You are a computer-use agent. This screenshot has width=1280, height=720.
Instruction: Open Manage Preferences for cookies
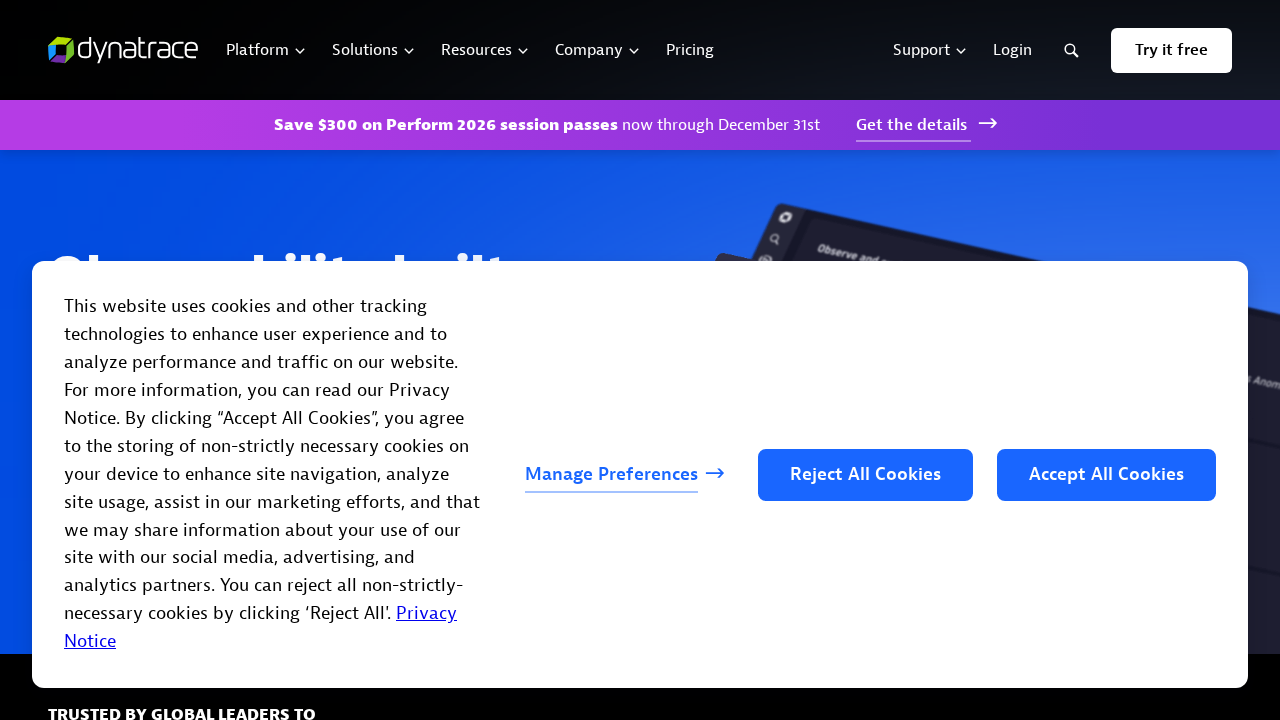pos(611,474)
